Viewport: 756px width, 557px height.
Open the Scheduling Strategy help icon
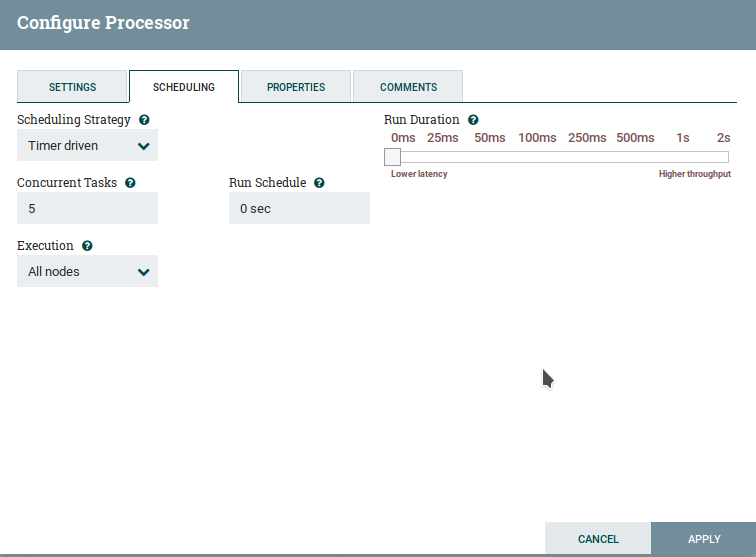[x=144, y=120]
